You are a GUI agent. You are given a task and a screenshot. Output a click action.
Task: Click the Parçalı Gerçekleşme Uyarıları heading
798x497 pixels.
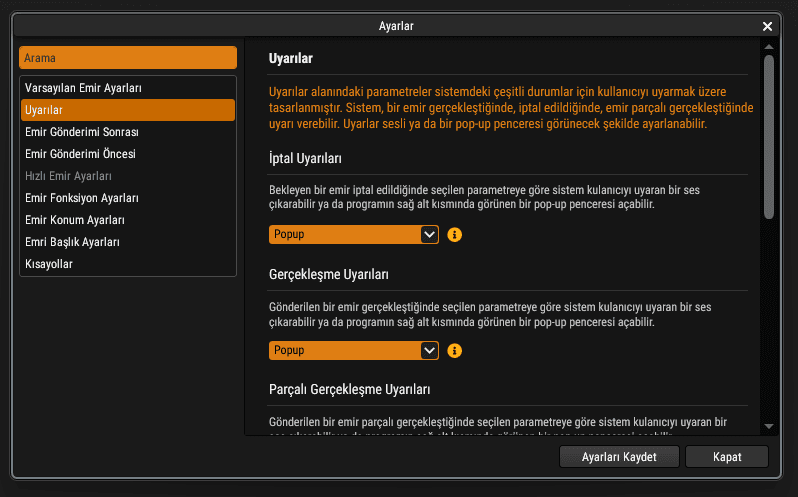350,389
